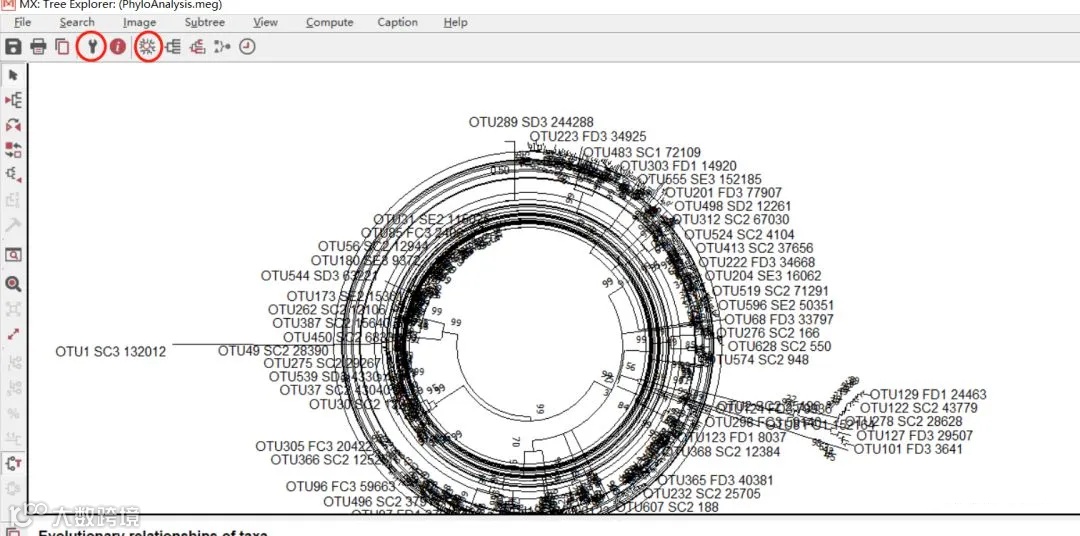Select taxon label OTU101 FD3 3641
The width and height of the screenshot is (1080, 536).
tap(908, 449)
